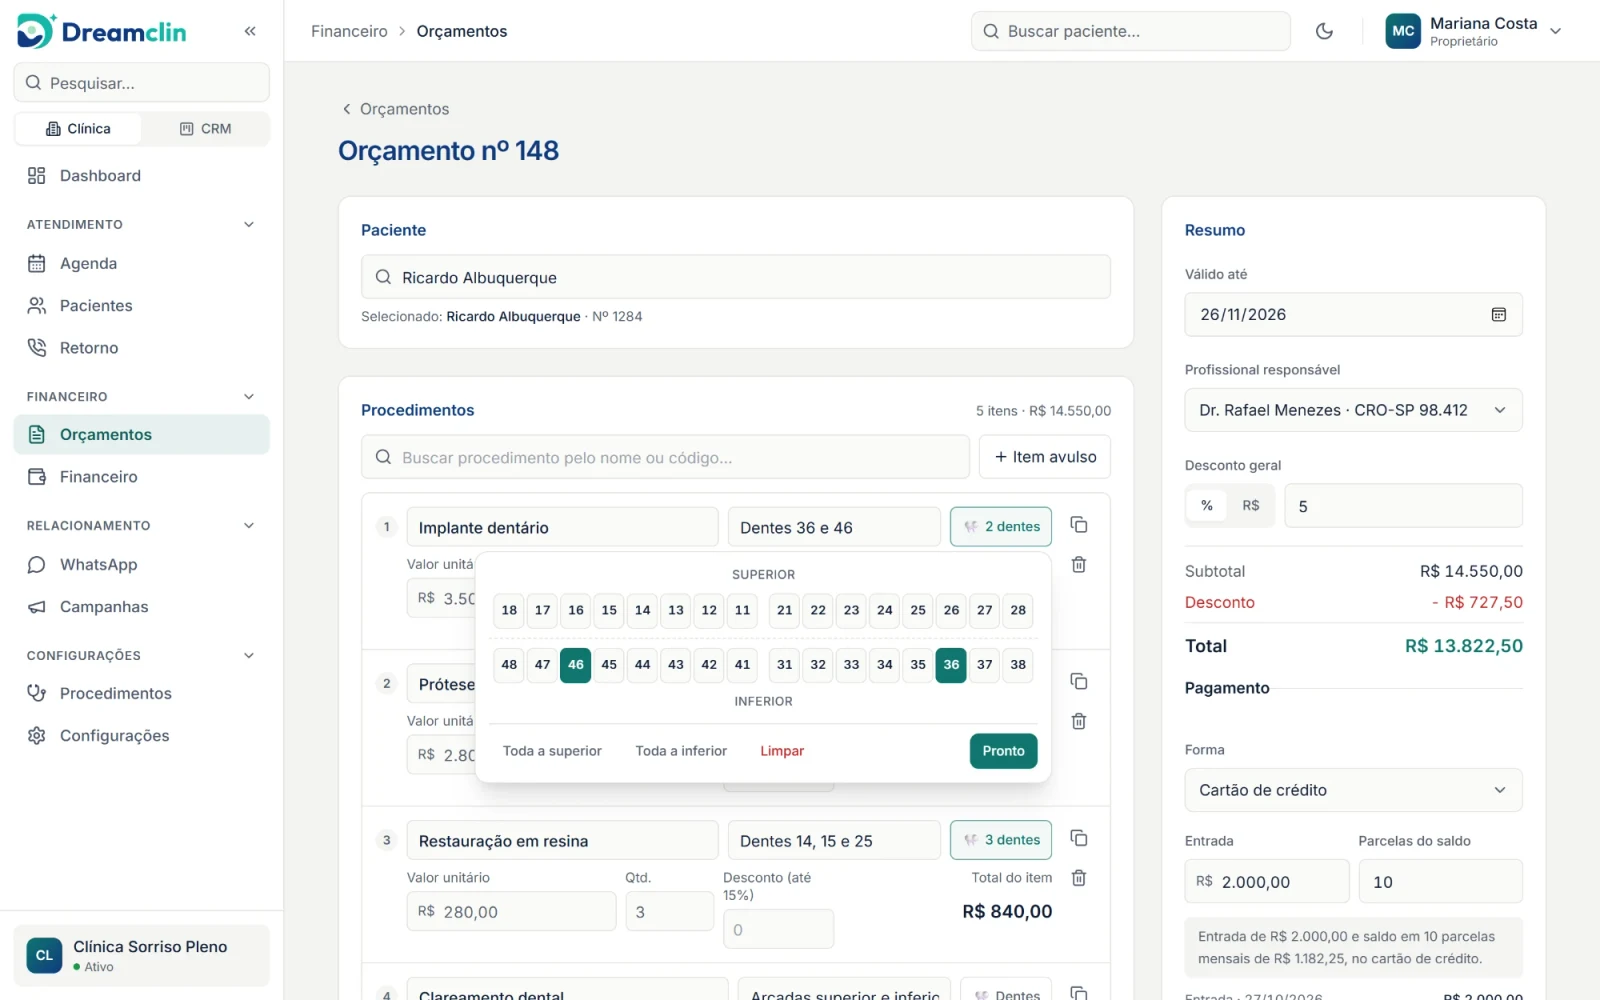Open Agenda in the sidebar
The height and width of the screenshot is (1000, 1600).
[x=142, y=264]
